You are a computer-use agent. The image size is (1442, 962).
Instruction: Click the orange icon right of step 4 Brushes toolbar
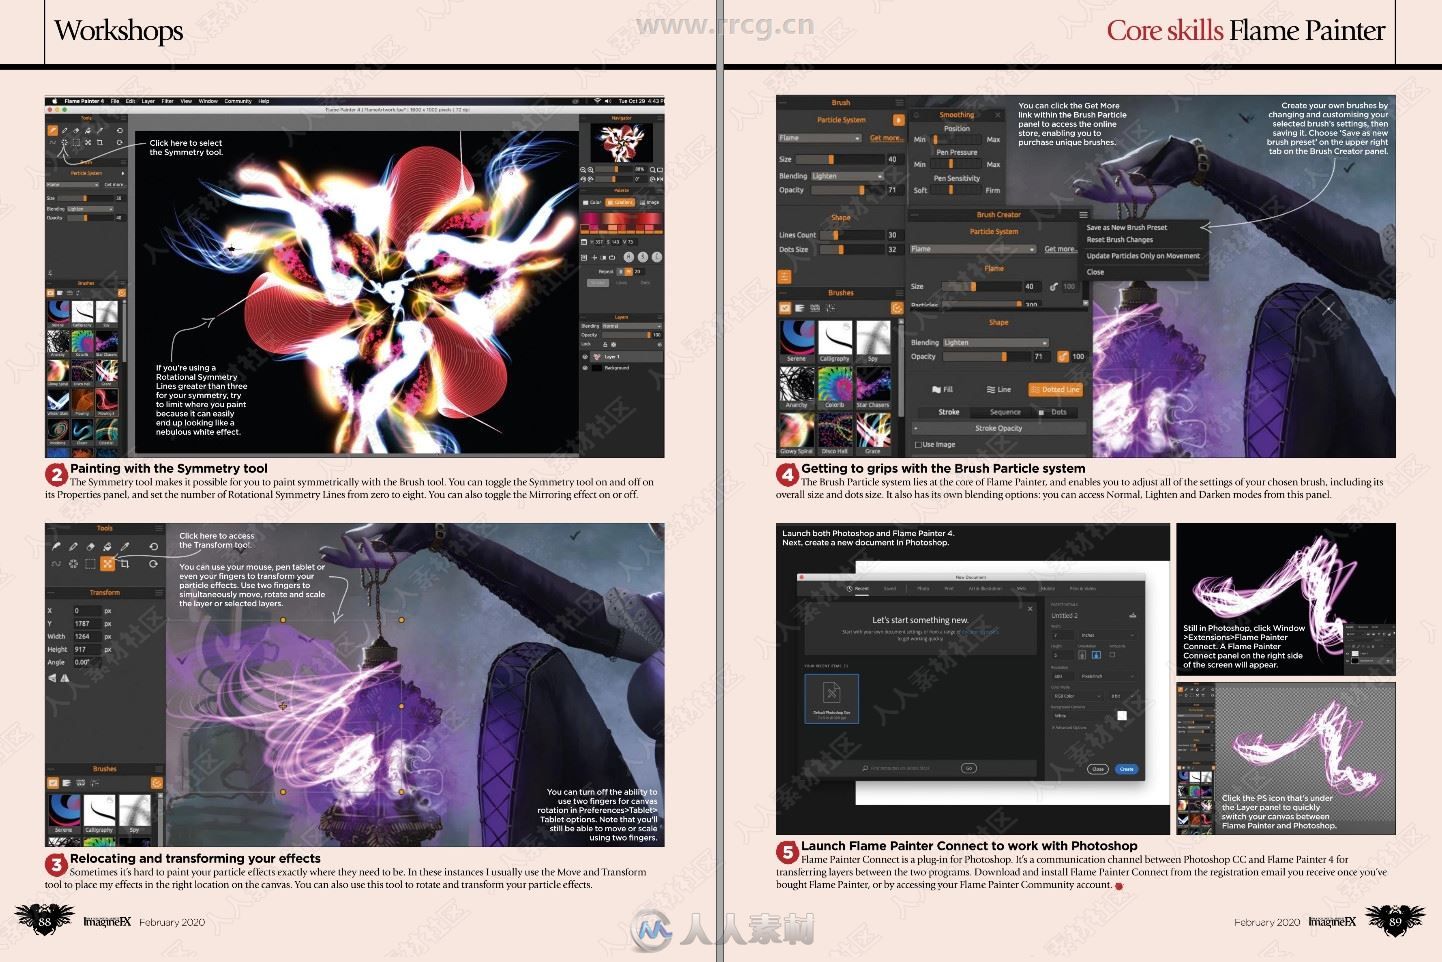pyautogui.click(x=897, y=308)
